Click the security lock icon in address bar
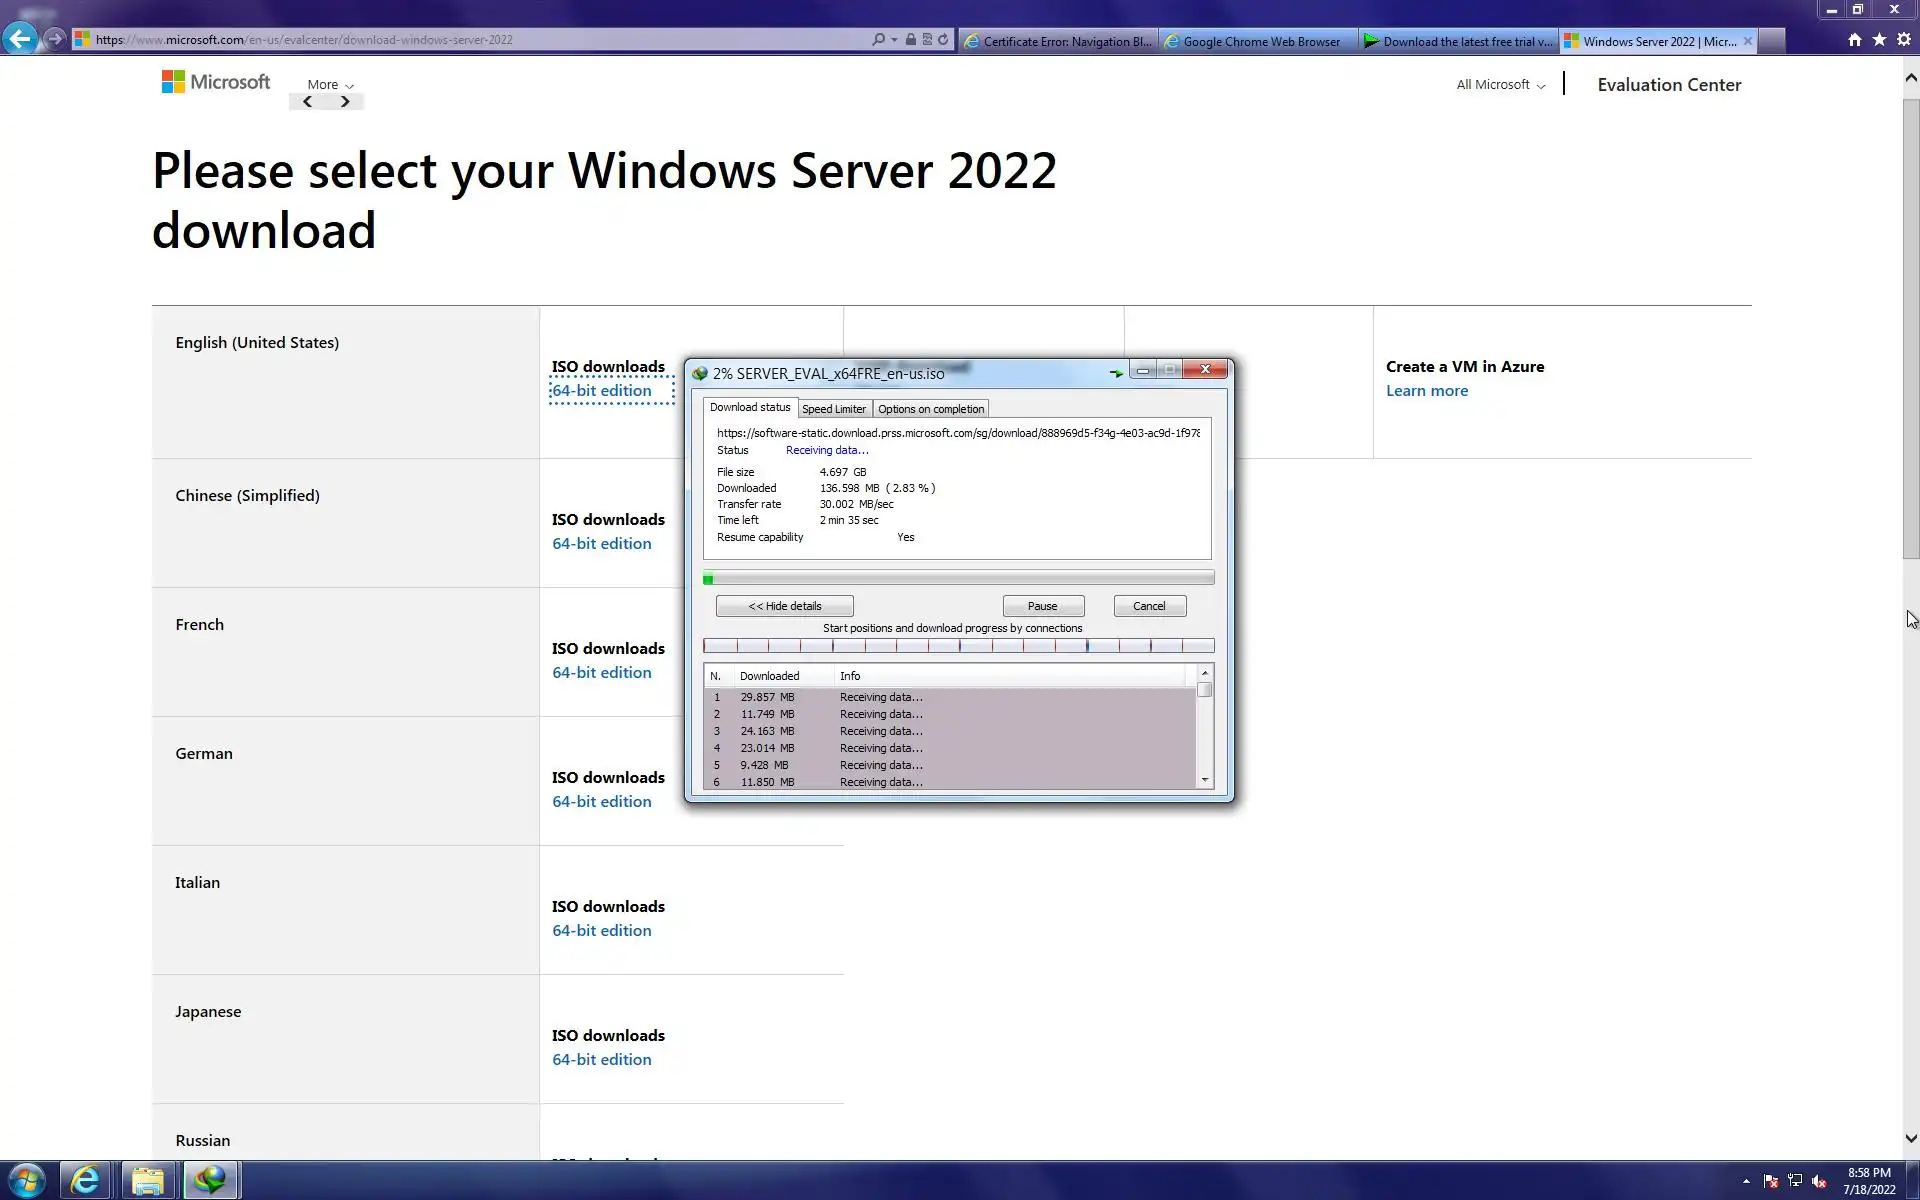This screenshot has height=1200, width=1920. click(910, 40)
